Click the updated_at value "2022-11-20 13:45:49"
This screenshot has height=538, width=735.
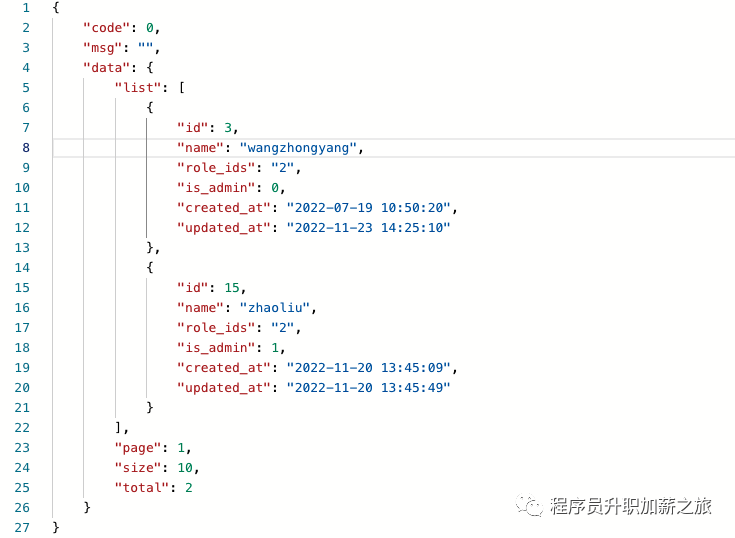click(368, 387)
